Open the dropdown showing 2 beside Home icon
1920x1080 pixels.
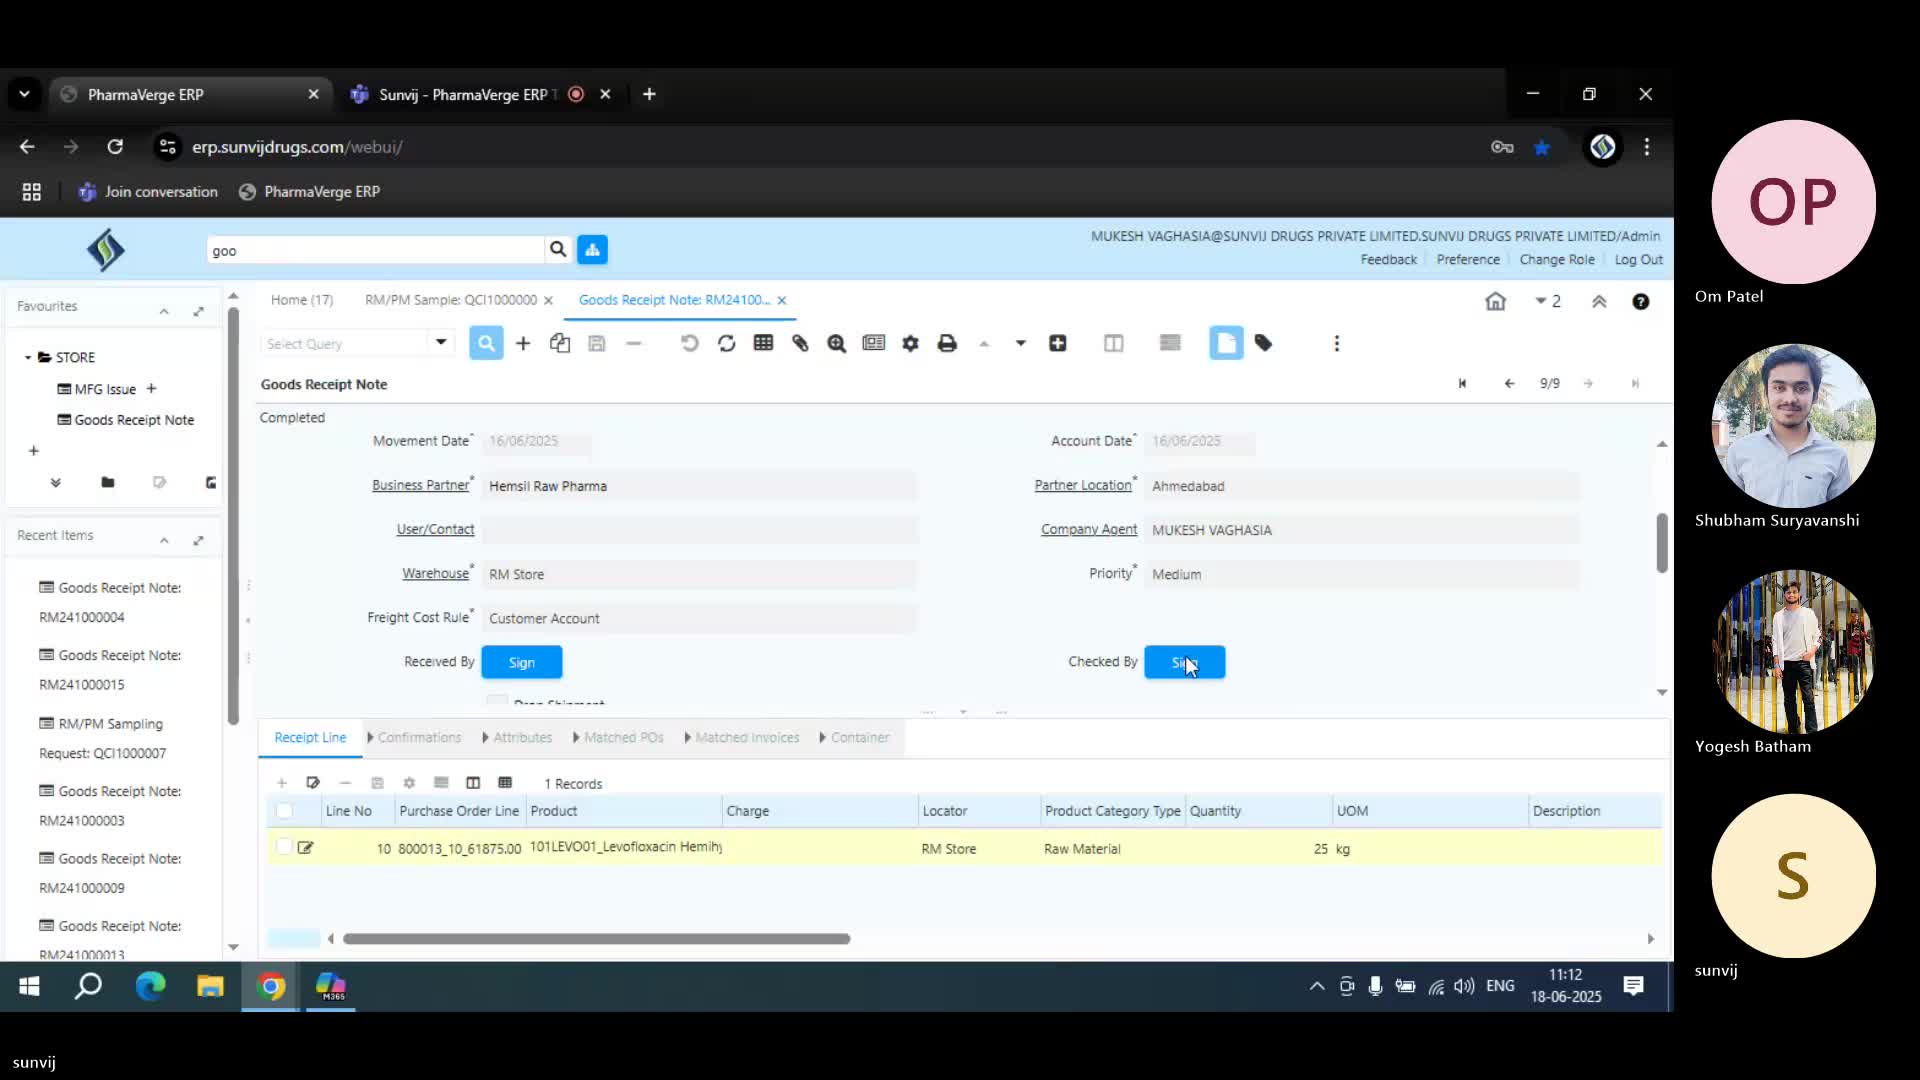(1548, 301)
